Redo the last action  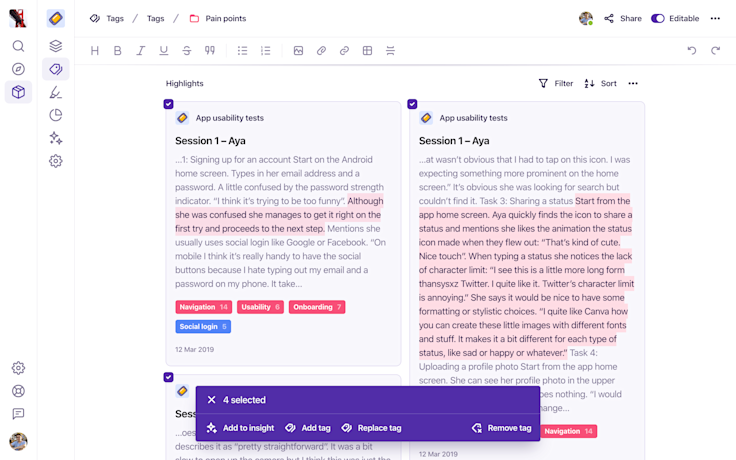(x=715, y=51)
